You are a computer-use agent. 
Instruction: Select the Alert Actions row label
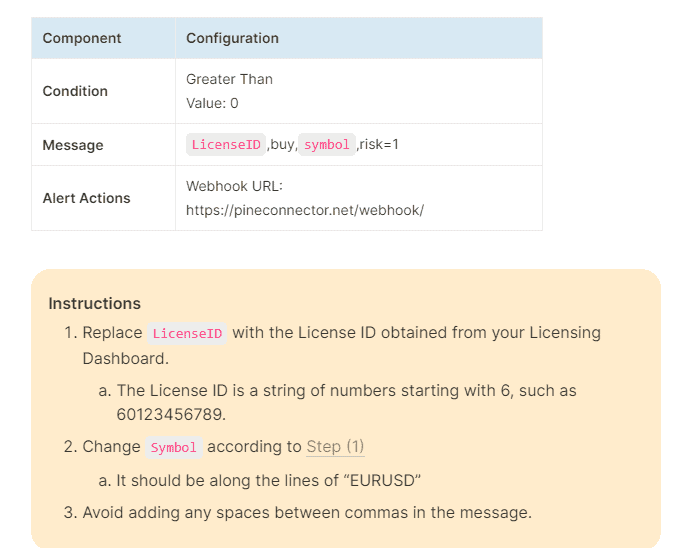(86, 198)
